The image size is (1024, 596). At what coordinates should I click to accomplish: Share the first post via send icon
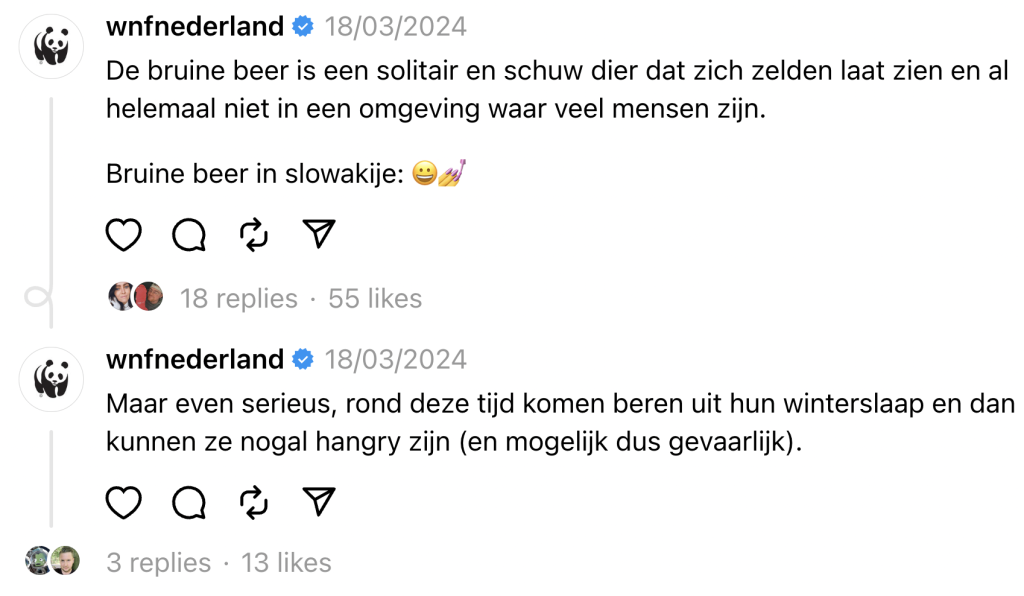point(318,235)
